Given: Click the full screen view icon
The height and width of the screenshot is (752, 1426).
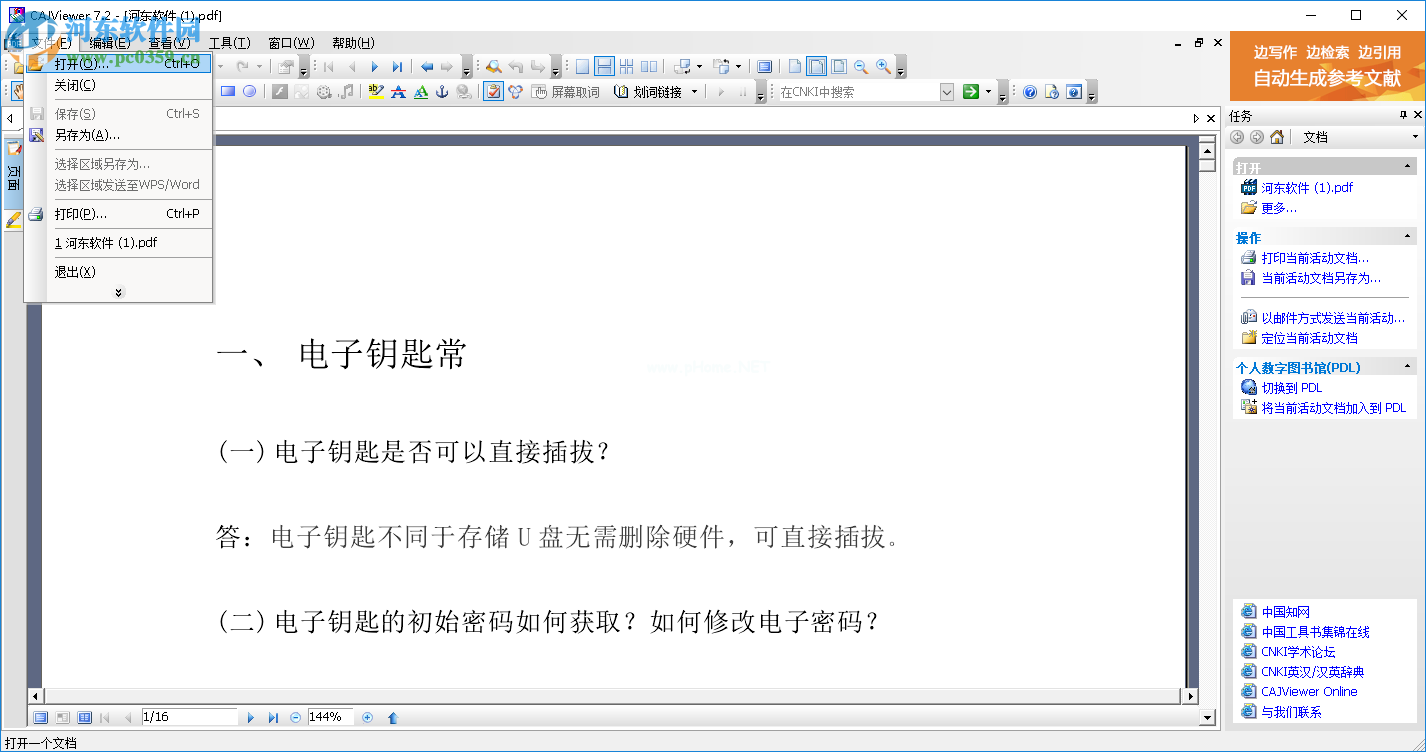Looking at the screenshot, I should click(x=764, y=67).
